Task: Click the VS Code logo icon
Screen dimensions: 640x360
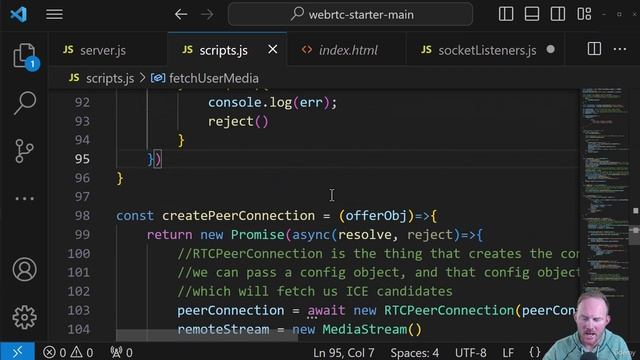Action: pyautogui.click(x=18, y=14)
